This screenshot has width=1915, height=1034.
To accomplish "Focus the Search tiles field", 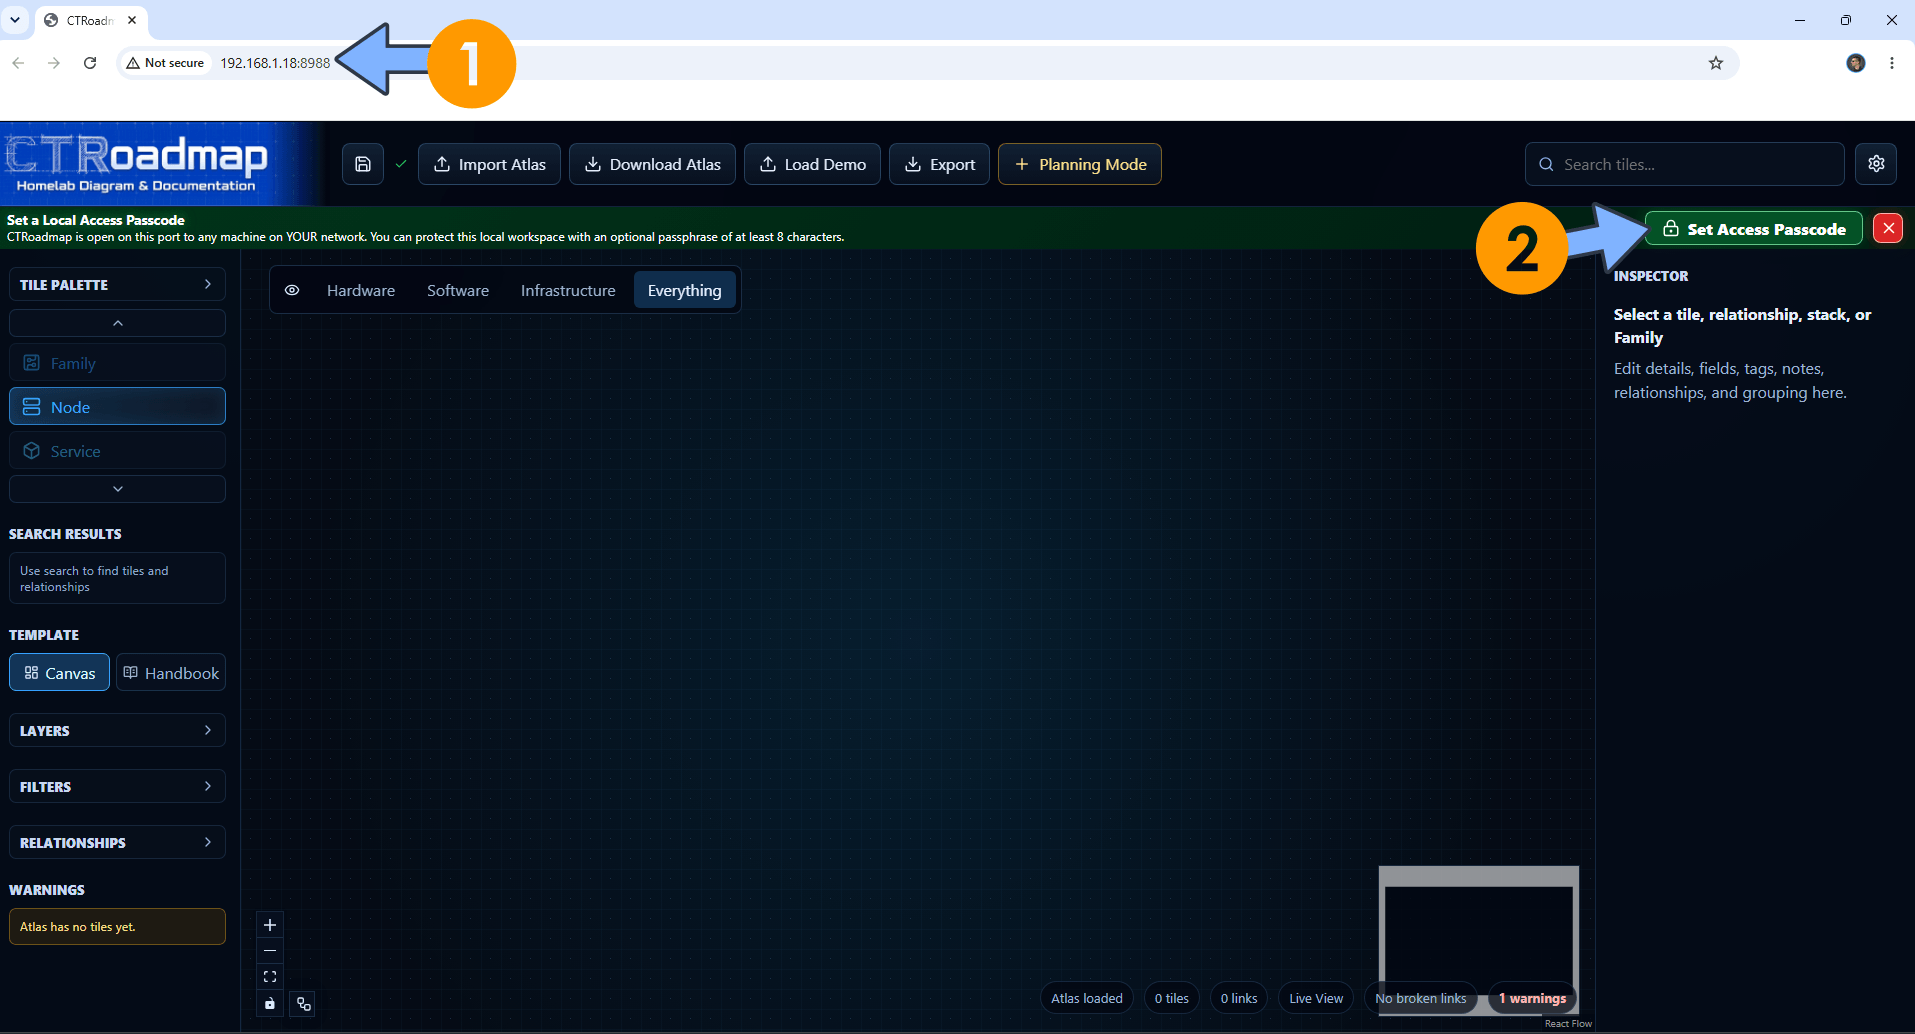I will [x=1685, y=164].
